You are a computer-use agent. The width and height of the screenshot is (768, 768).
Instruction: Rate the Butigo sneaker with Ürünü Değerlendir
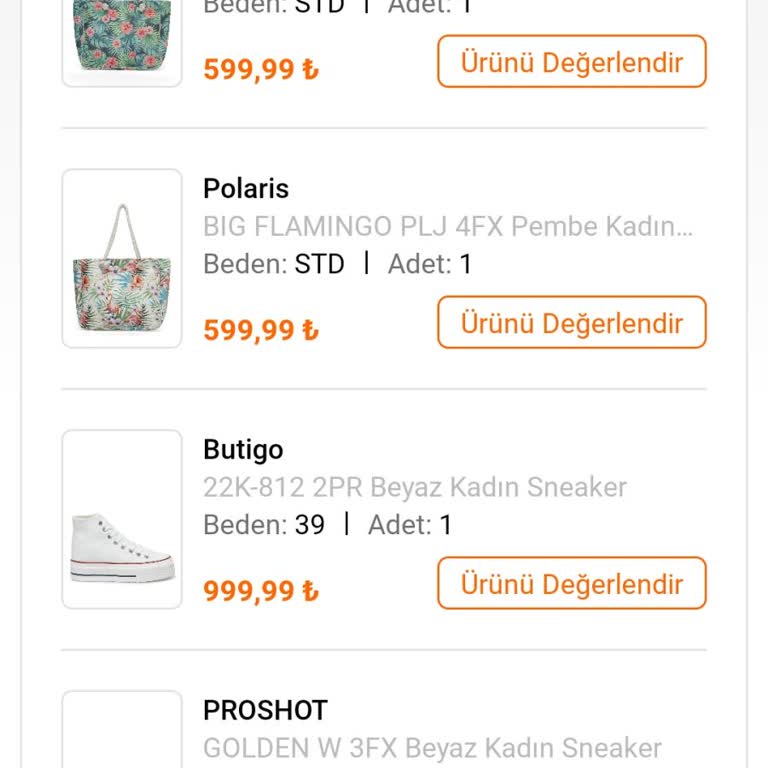[571, 584]
